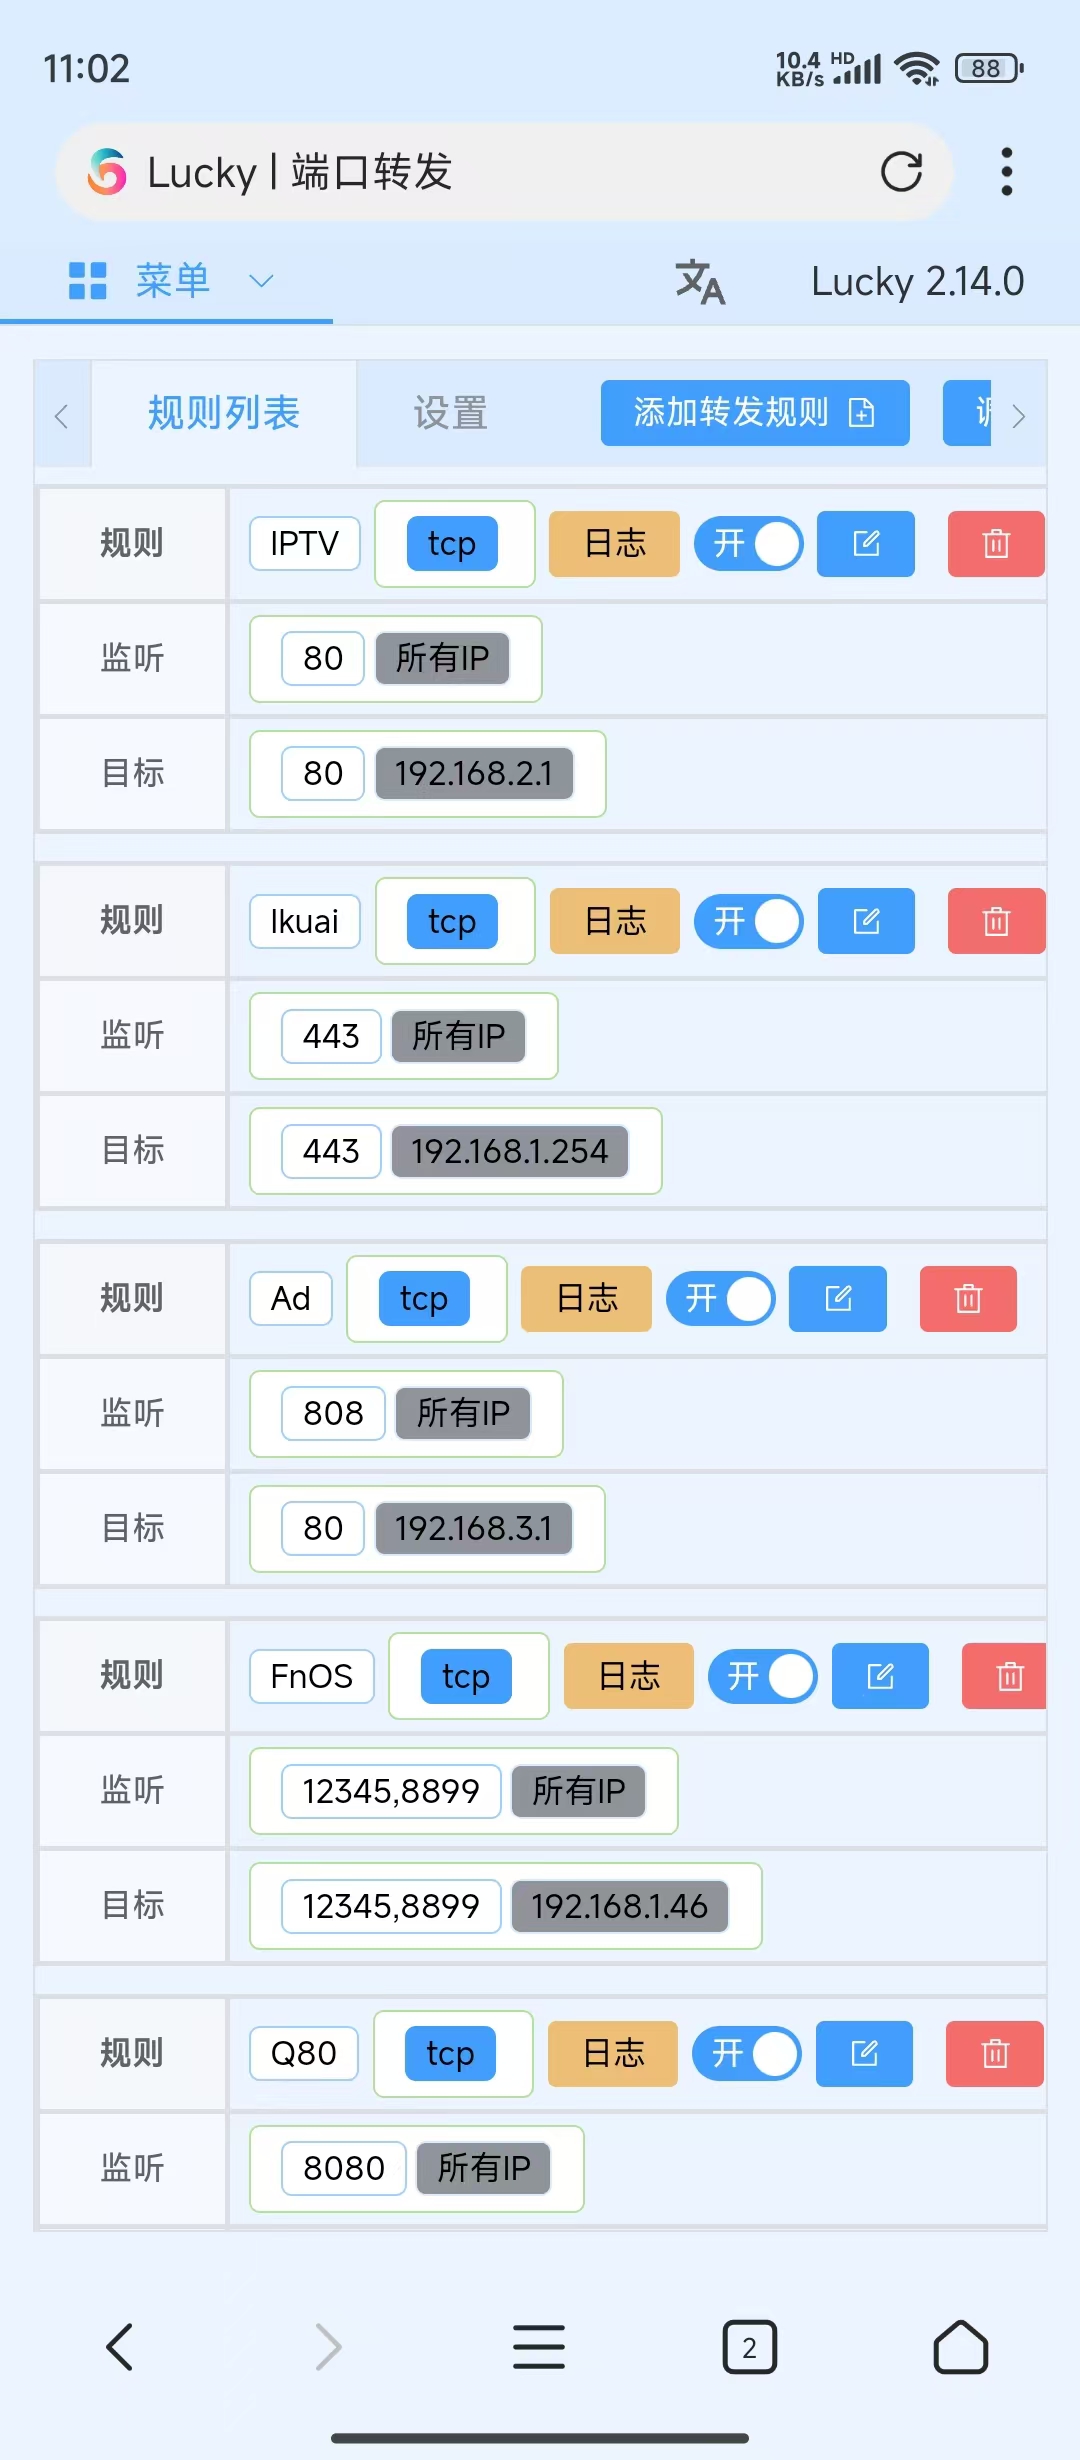This screenshot has height=2460, width=1080.
Task: Click the translate language icon
Action: 700,281
